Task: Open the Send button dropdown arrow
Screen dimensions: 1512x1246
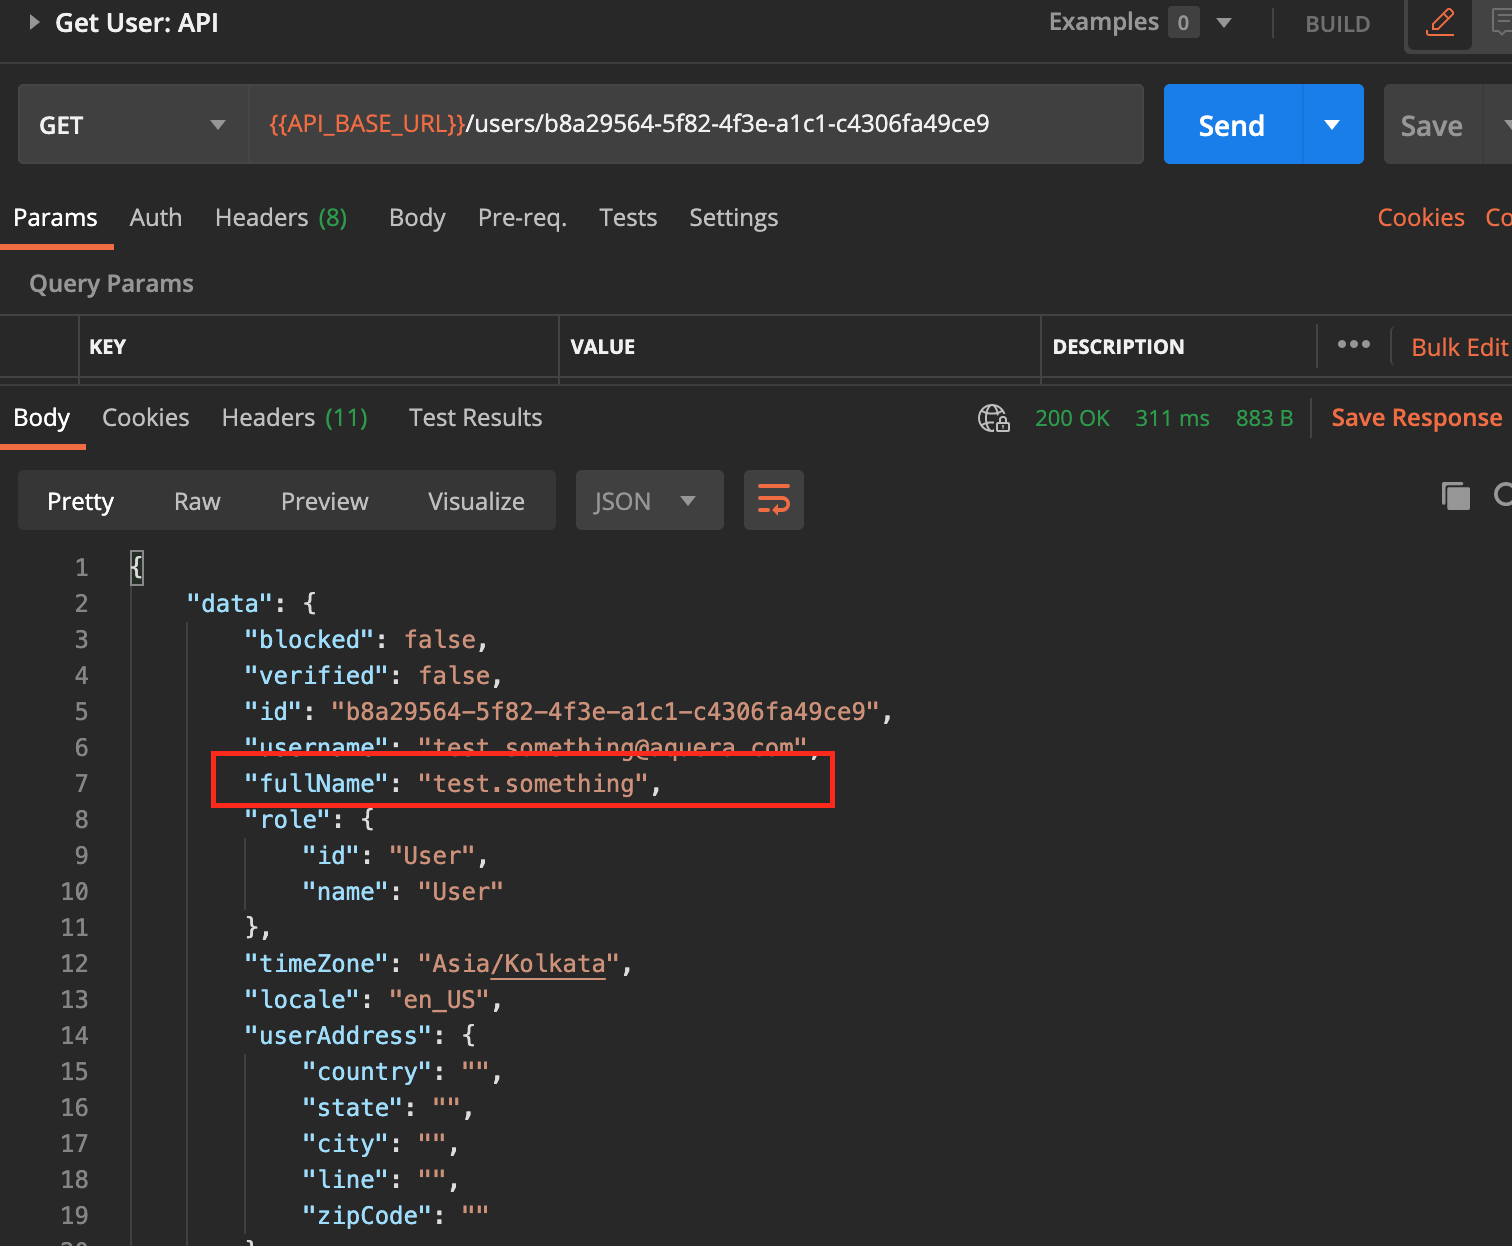Action: point(1332,124)
